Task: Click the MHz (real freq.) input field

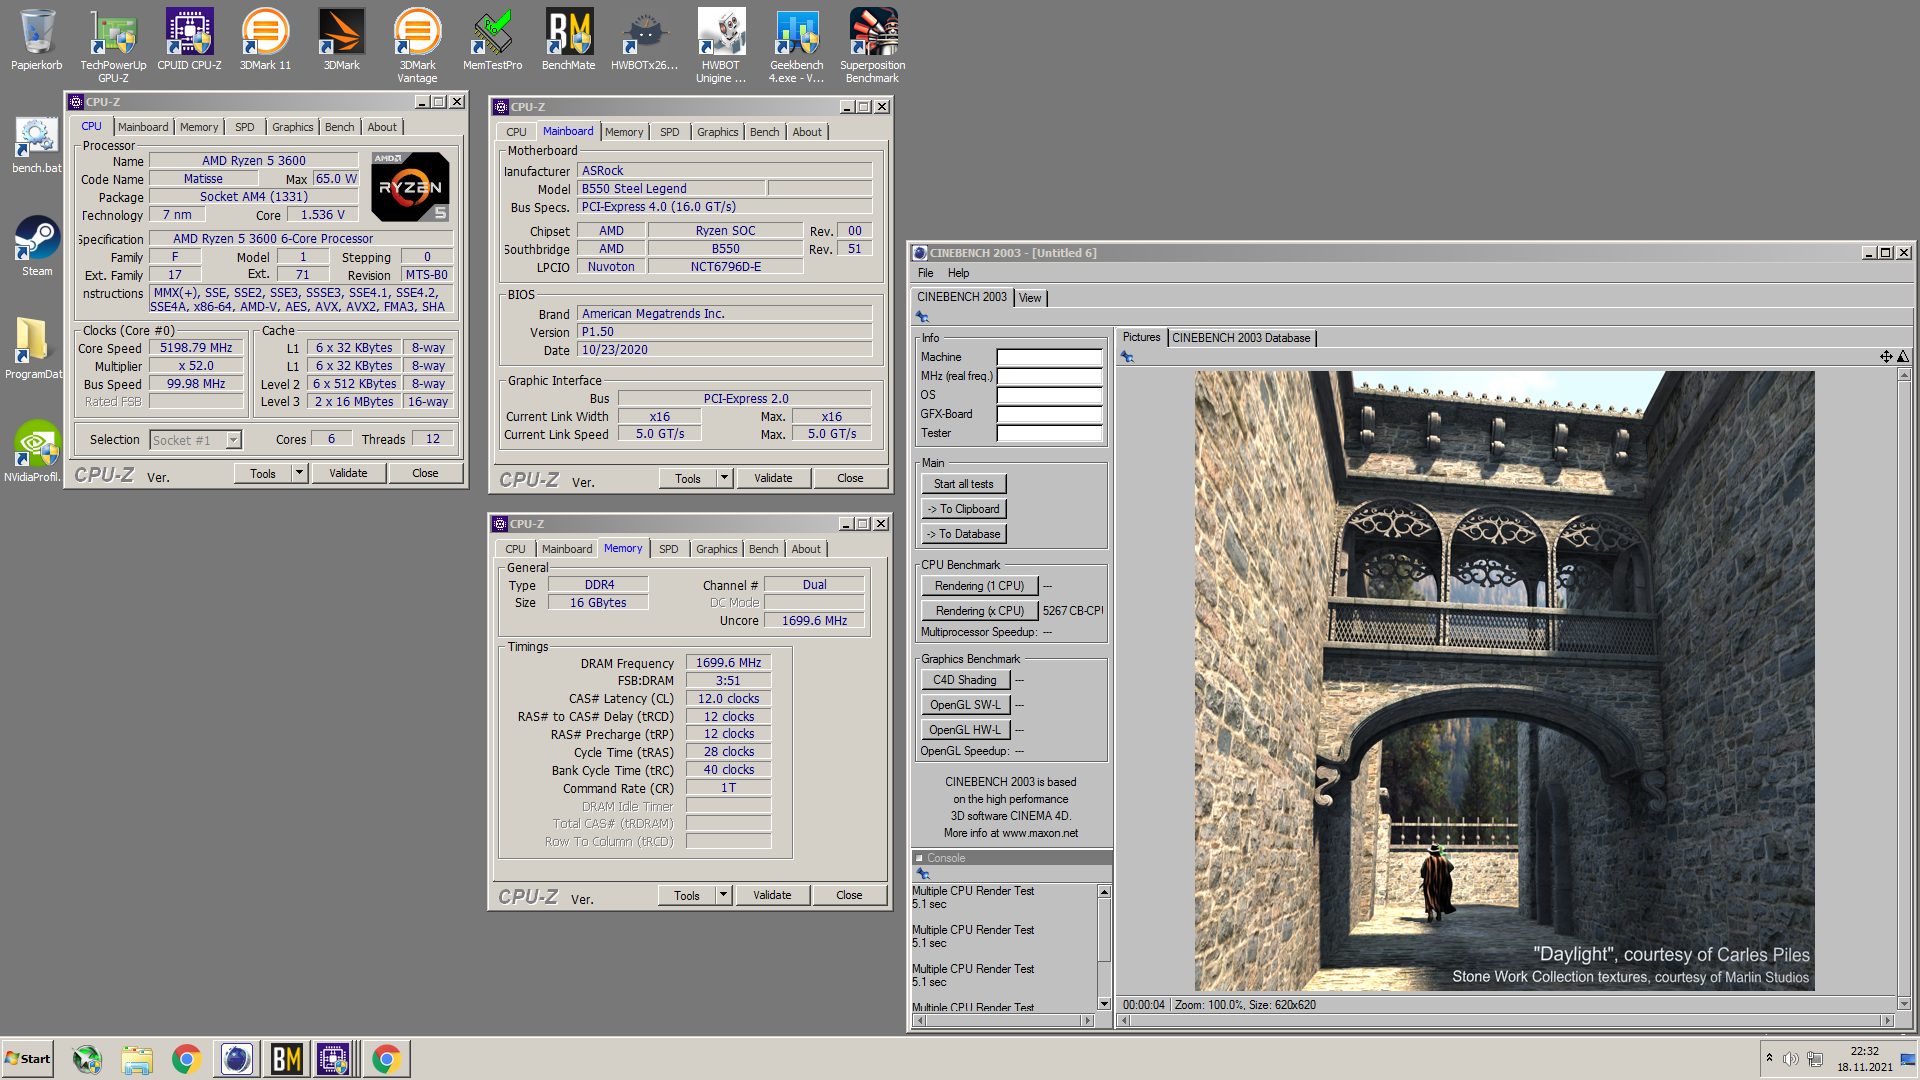Action: [x=1049, y=376]
